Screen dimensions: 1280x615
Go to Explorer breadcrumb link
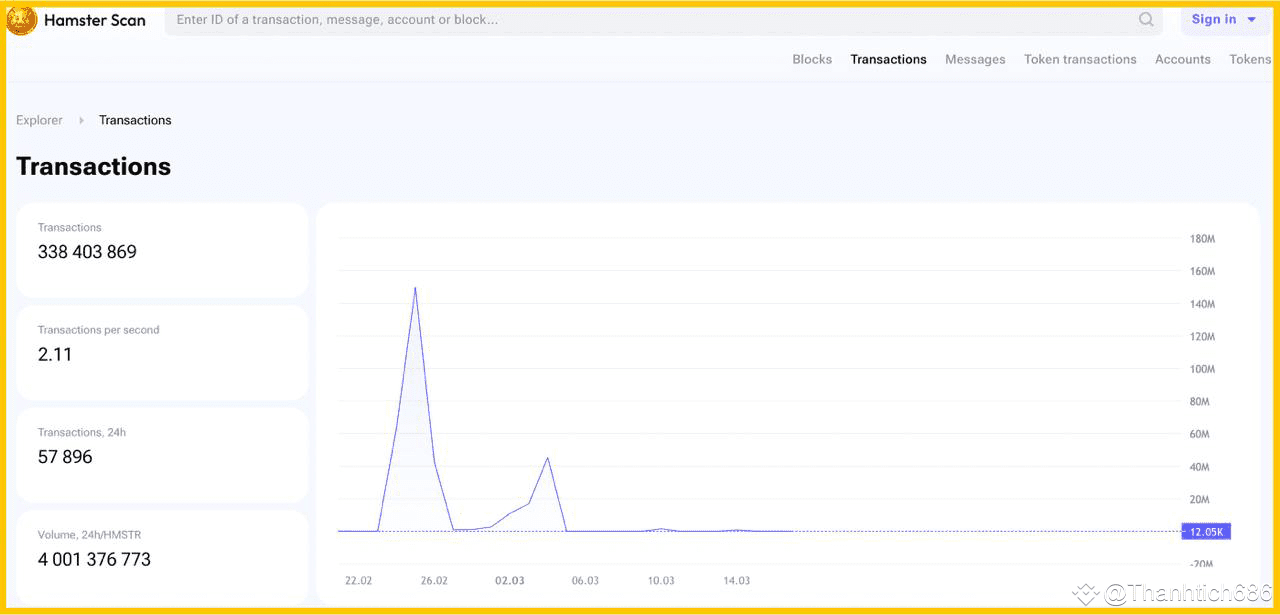point(39,120)
